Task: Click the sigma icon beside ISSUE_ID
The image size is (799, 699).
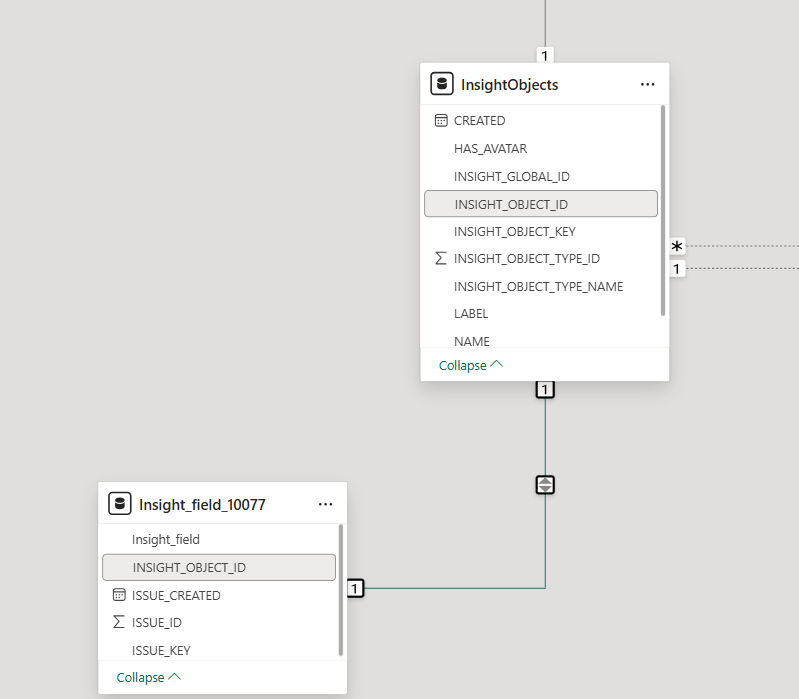Action: (x=119, y=622)
